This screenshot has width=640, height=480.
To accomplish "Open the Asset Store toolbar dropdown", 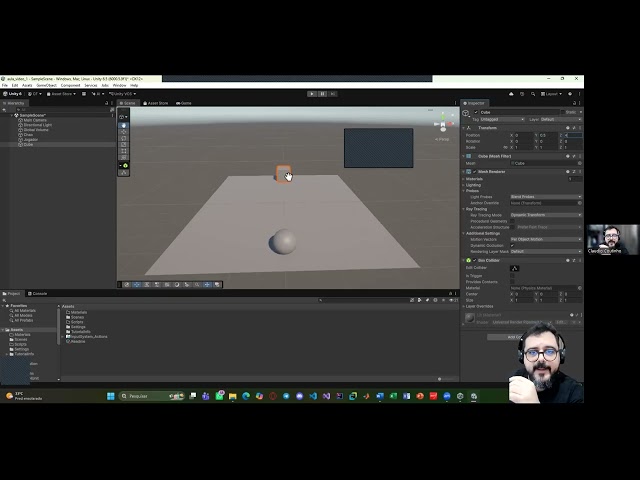I will [x=61, y=94].
